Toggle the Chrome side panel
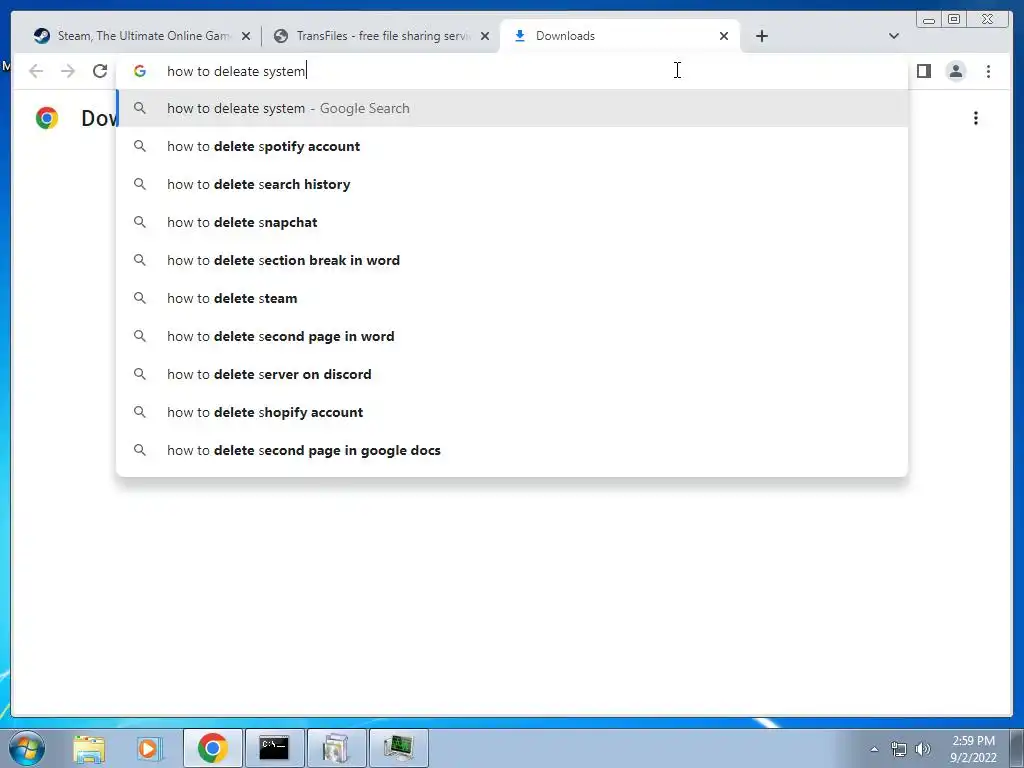 coord(923,71)
